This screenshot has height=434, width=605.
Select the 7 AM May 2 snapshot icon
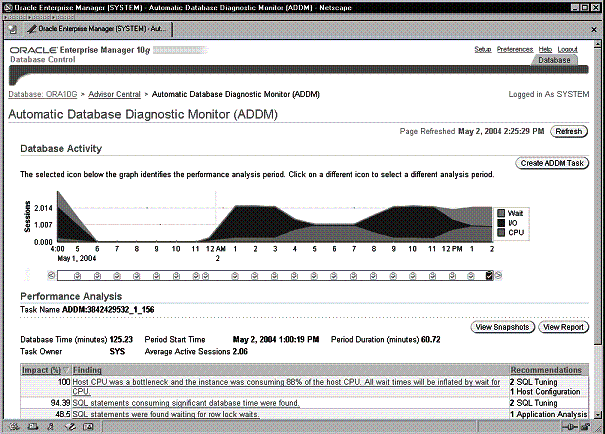(353, 276)
